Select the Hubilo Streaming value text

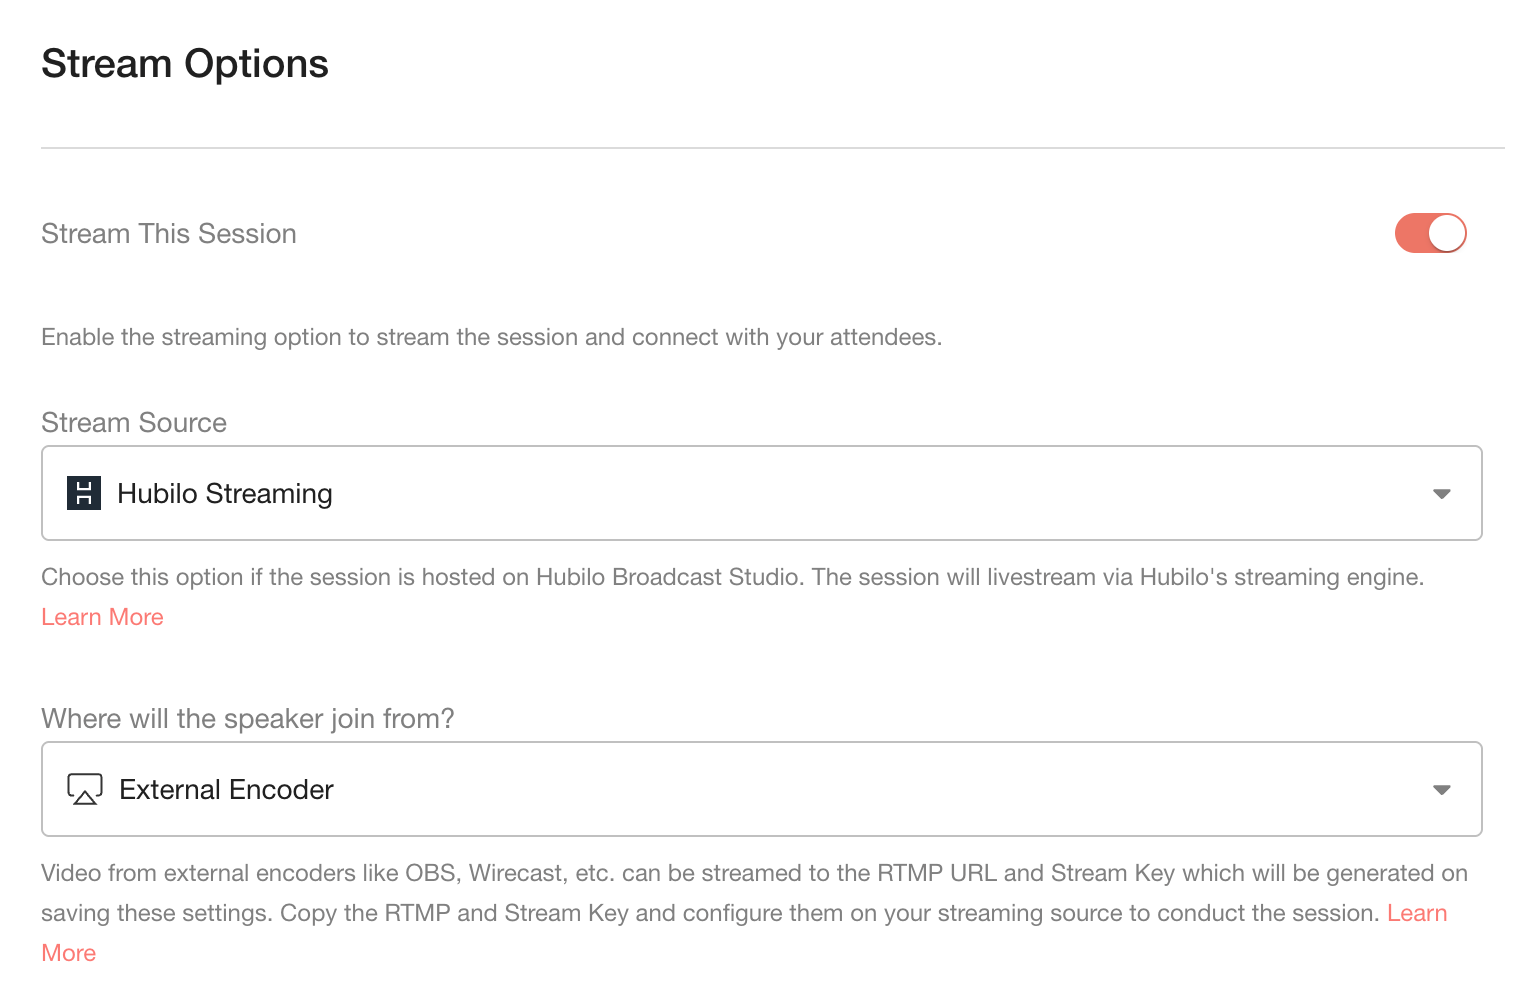(224, 494)
